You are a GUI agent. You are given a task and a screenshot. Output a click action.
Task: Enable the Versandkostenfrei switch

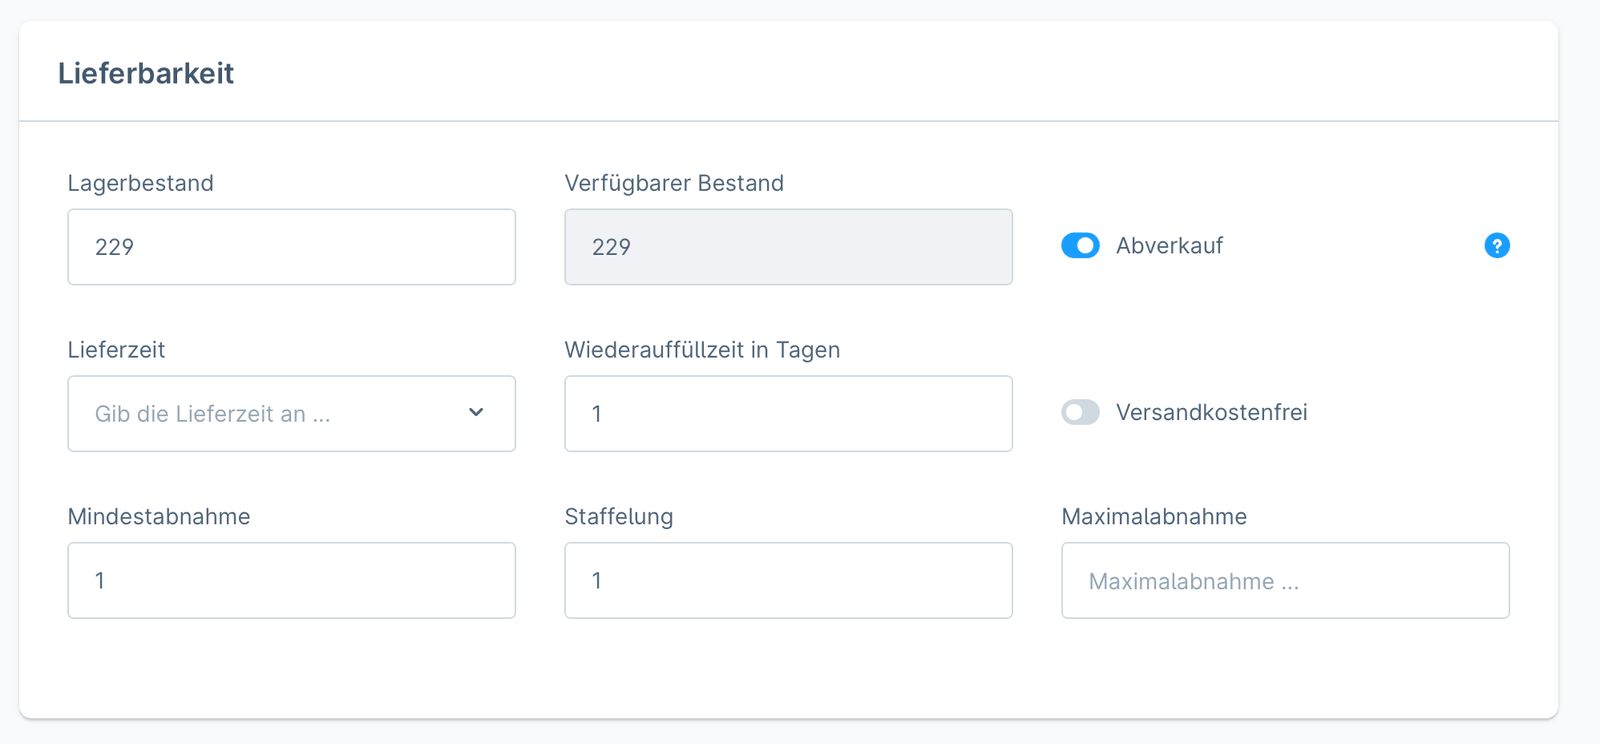(x=1080, y=412)
